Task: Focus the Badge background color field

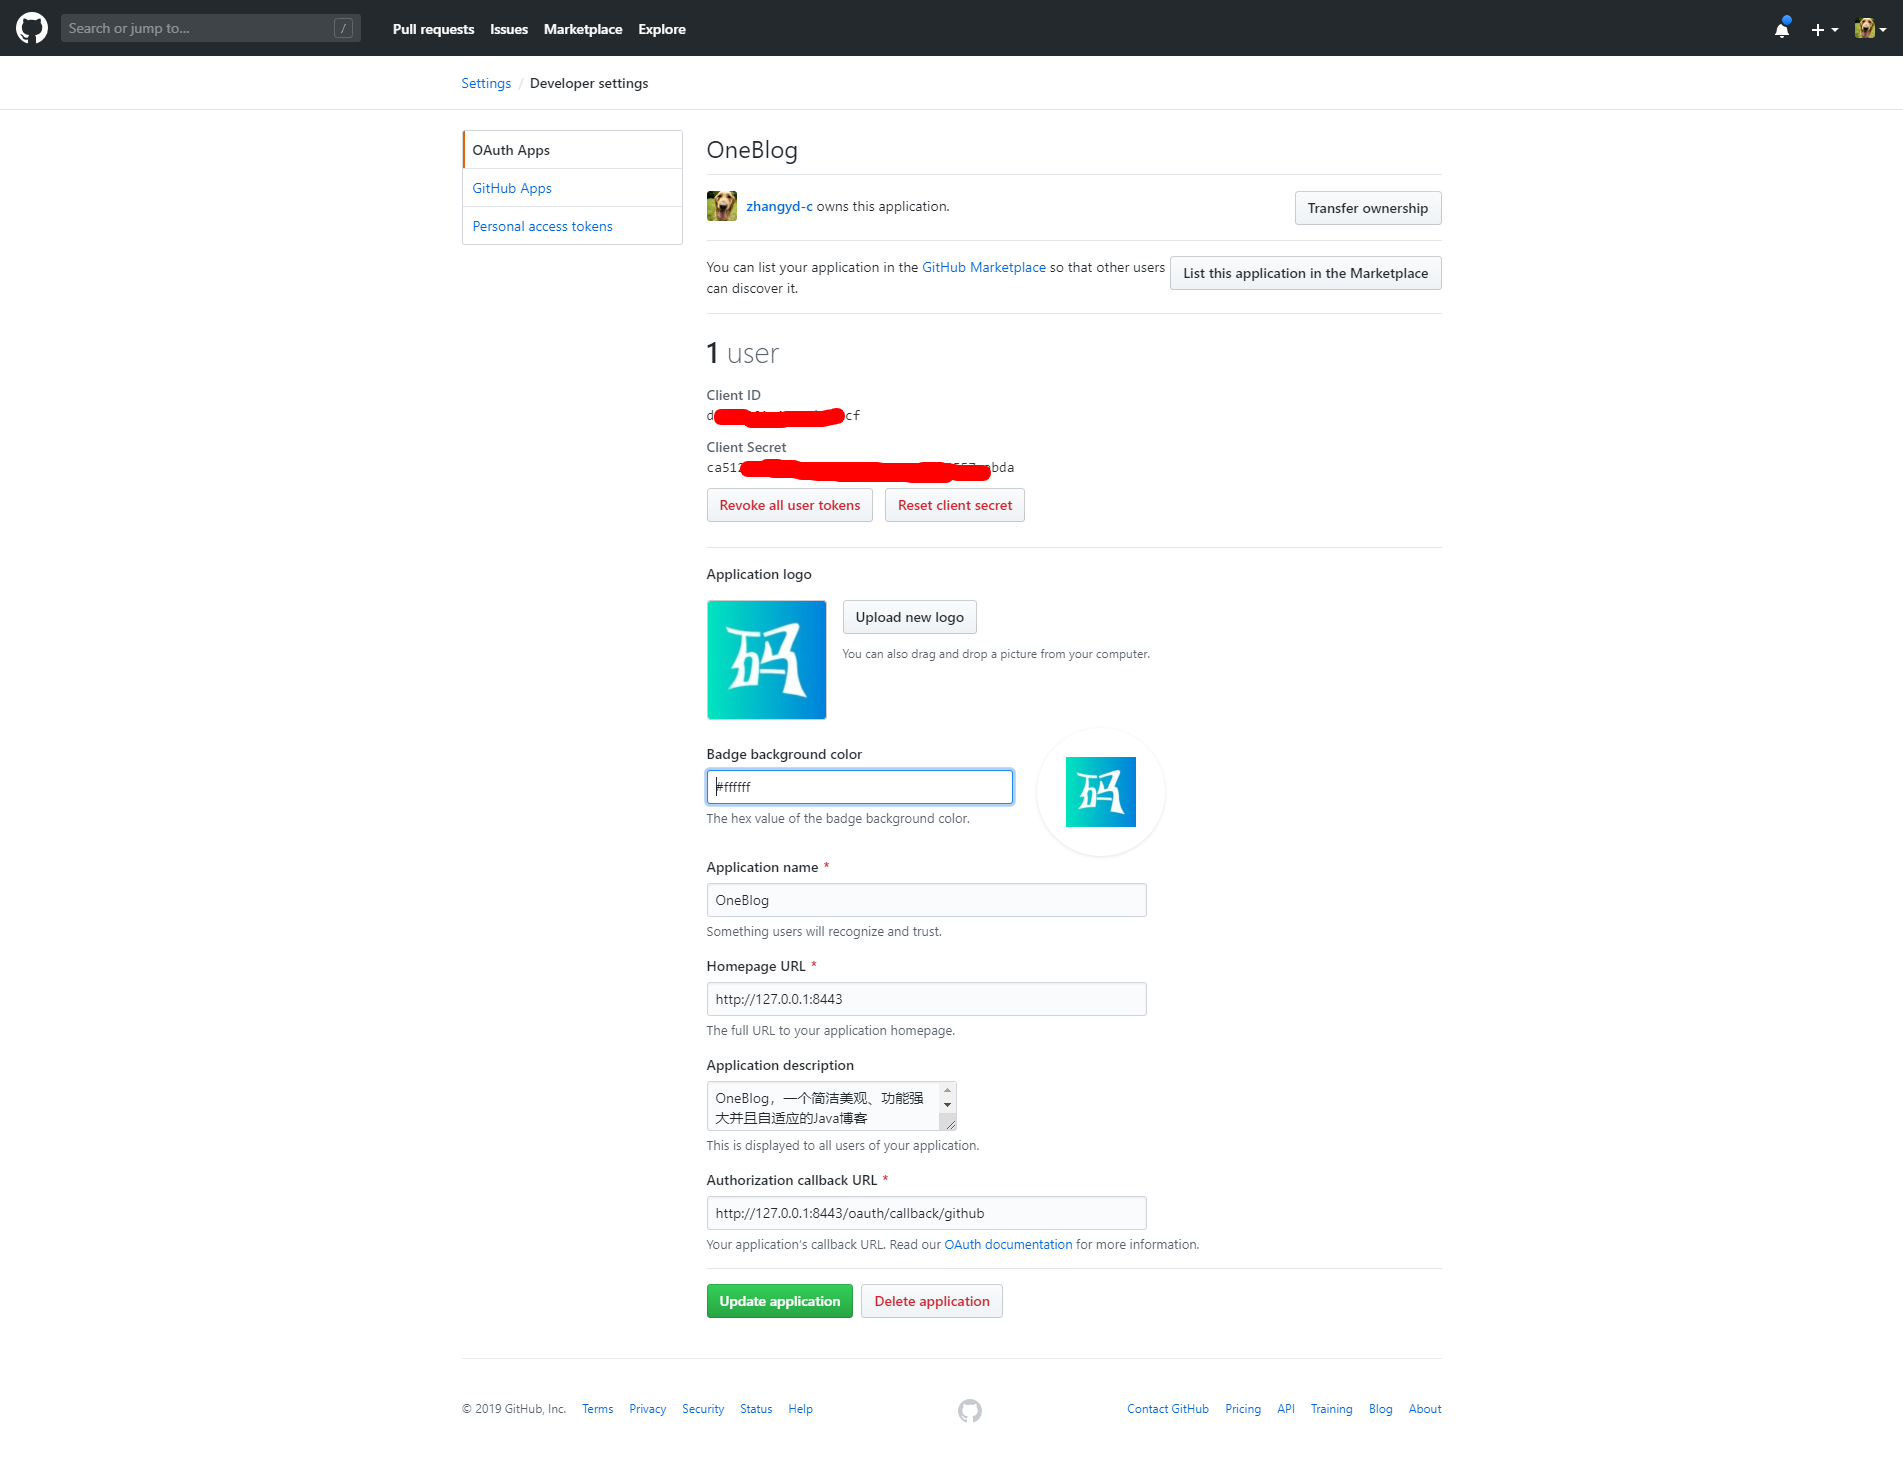Action: pyautogui.click(x=859, y=787)
